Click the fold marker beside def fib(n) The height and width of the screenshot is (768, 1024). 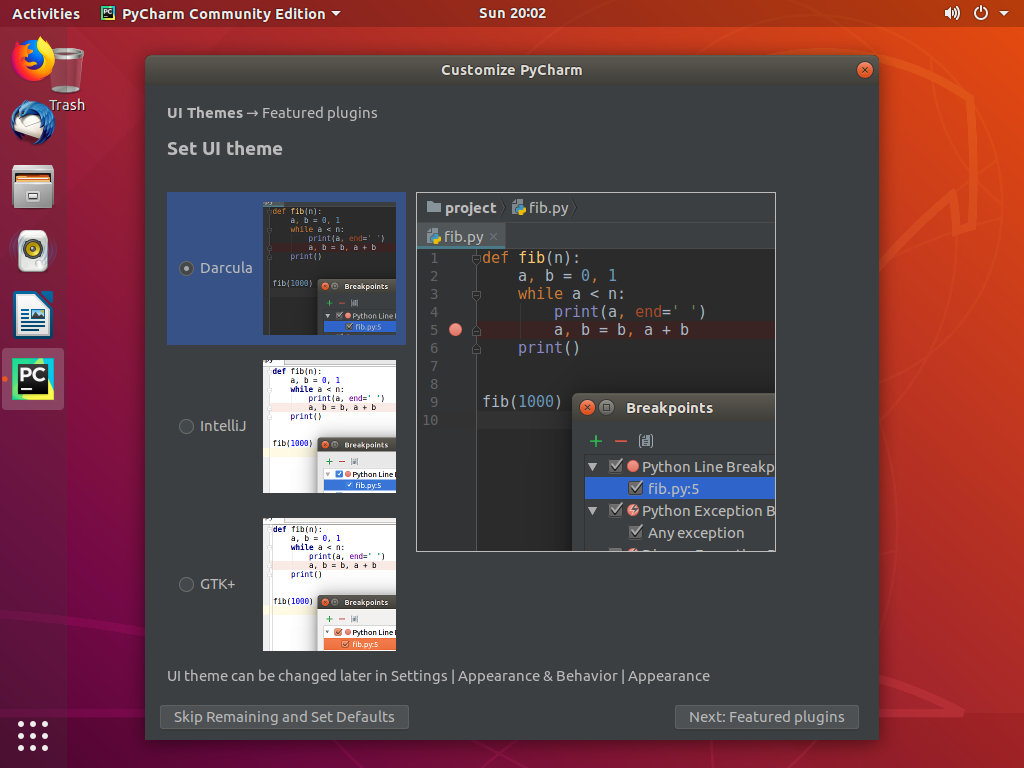click(x=476, y=259)
